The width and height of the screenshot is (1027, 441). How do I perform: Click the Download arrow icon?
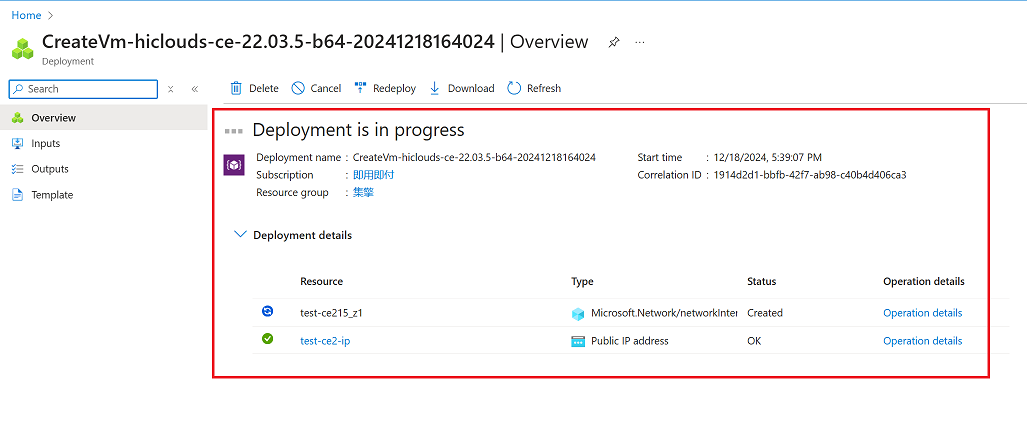[434, 88]
